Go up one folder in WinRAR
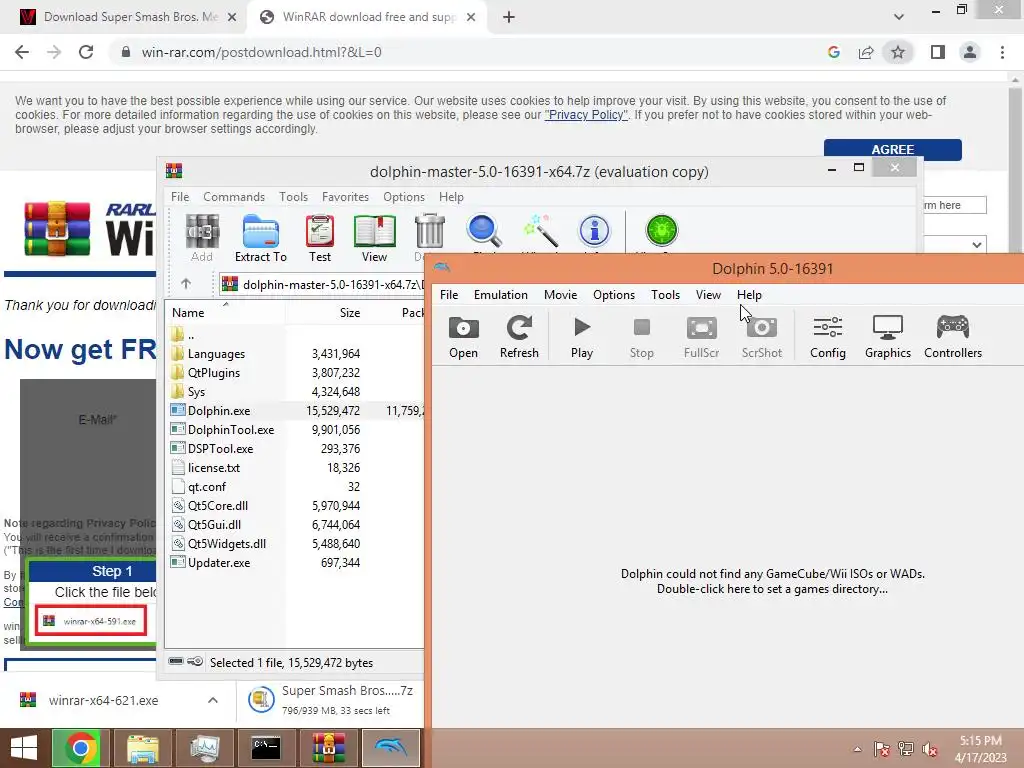 coord(185,284)
